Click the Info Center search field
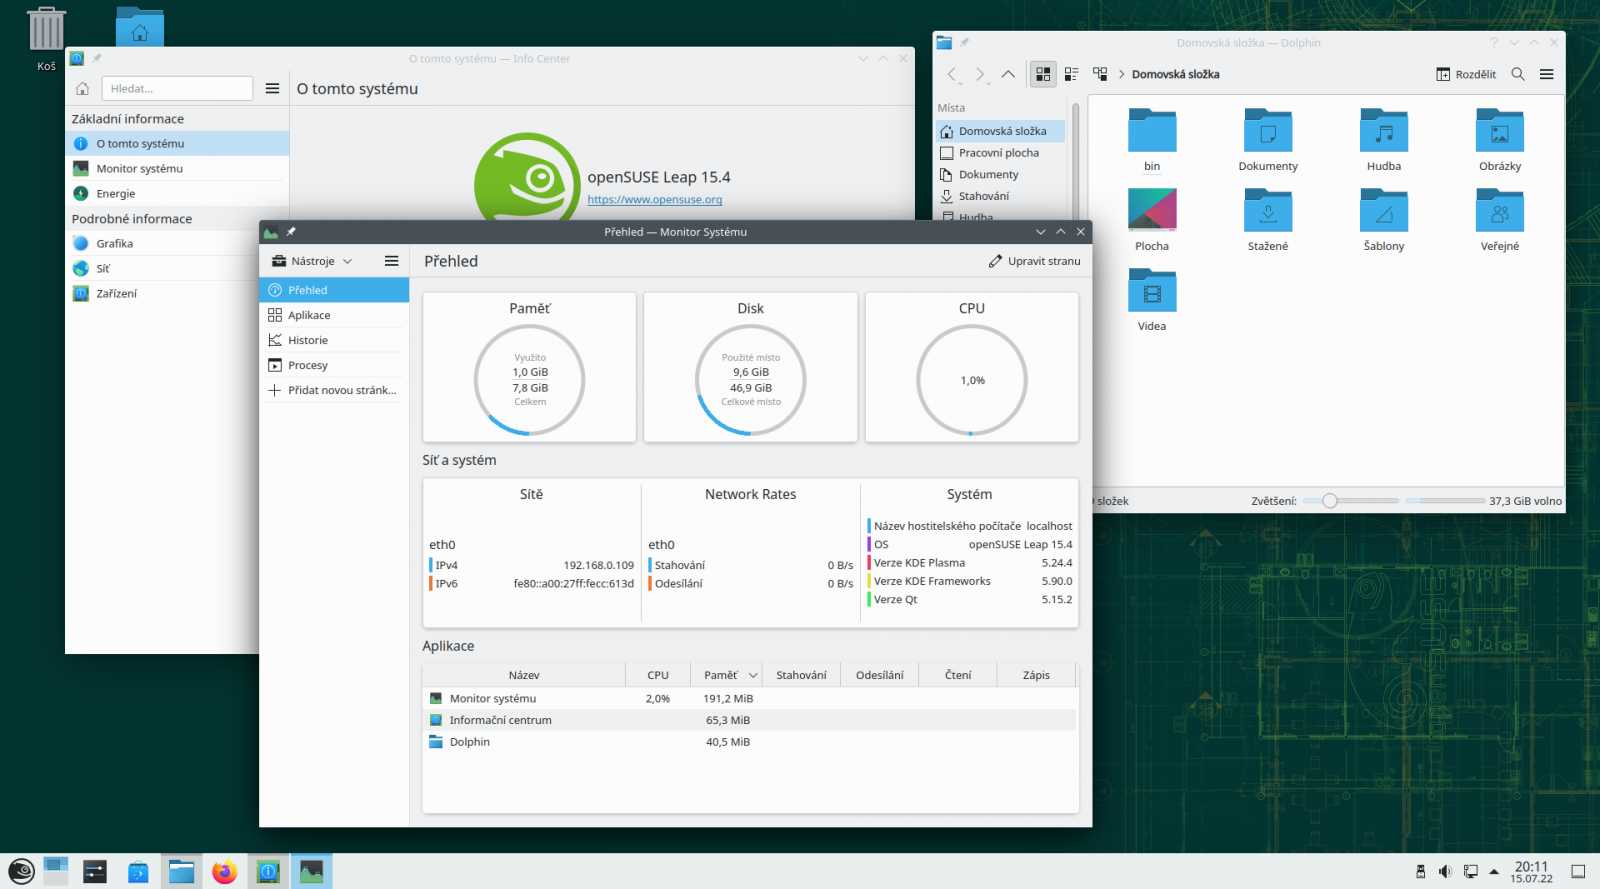 [x=177, y=88]
